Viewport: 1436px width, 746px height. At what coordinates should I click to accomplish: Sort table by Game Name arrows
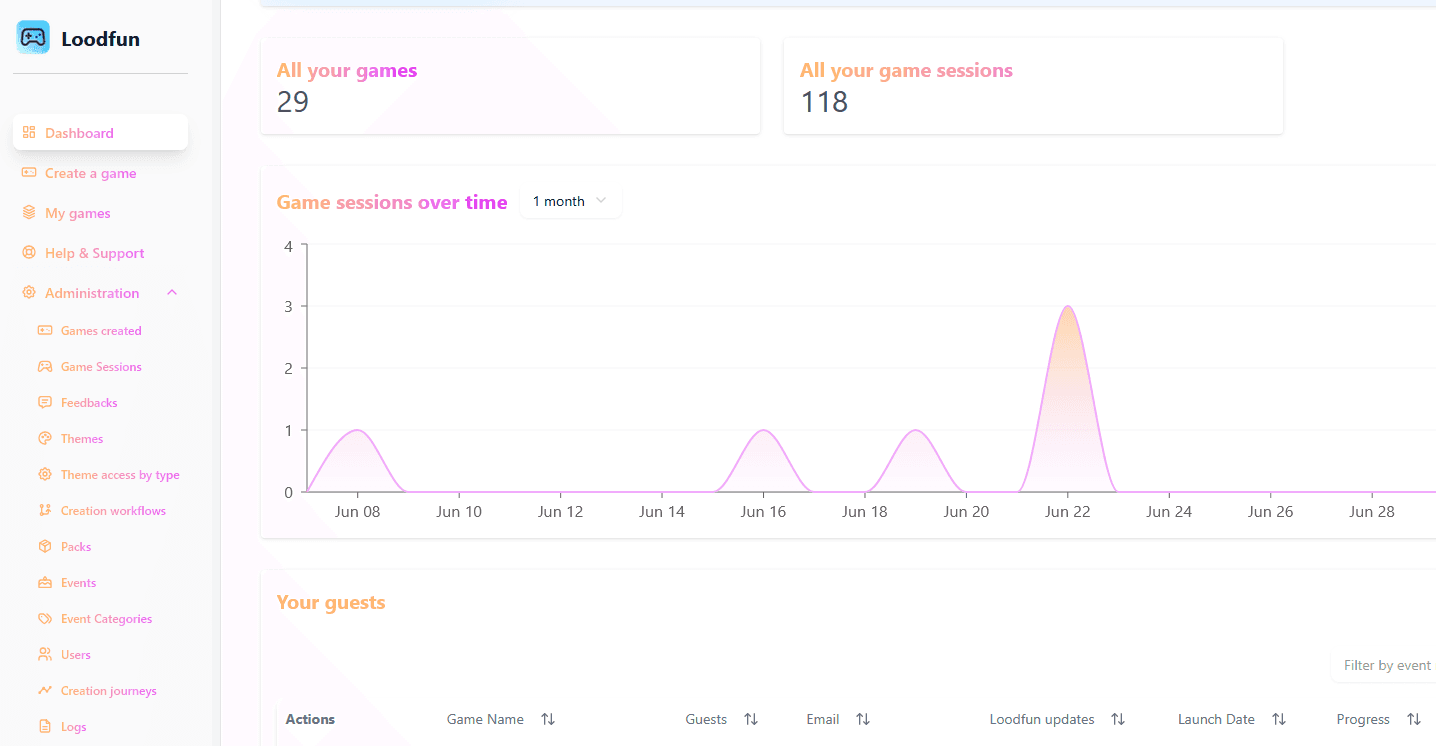(547, 719)
